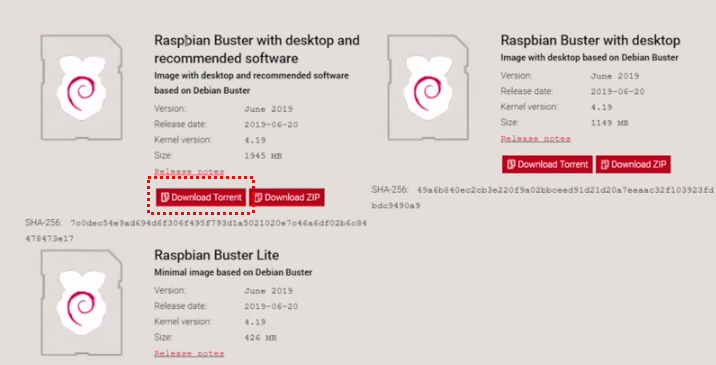Click the size value 1149 MB
The width and height of the screenshot is (716, 365).
pos(610,123)
